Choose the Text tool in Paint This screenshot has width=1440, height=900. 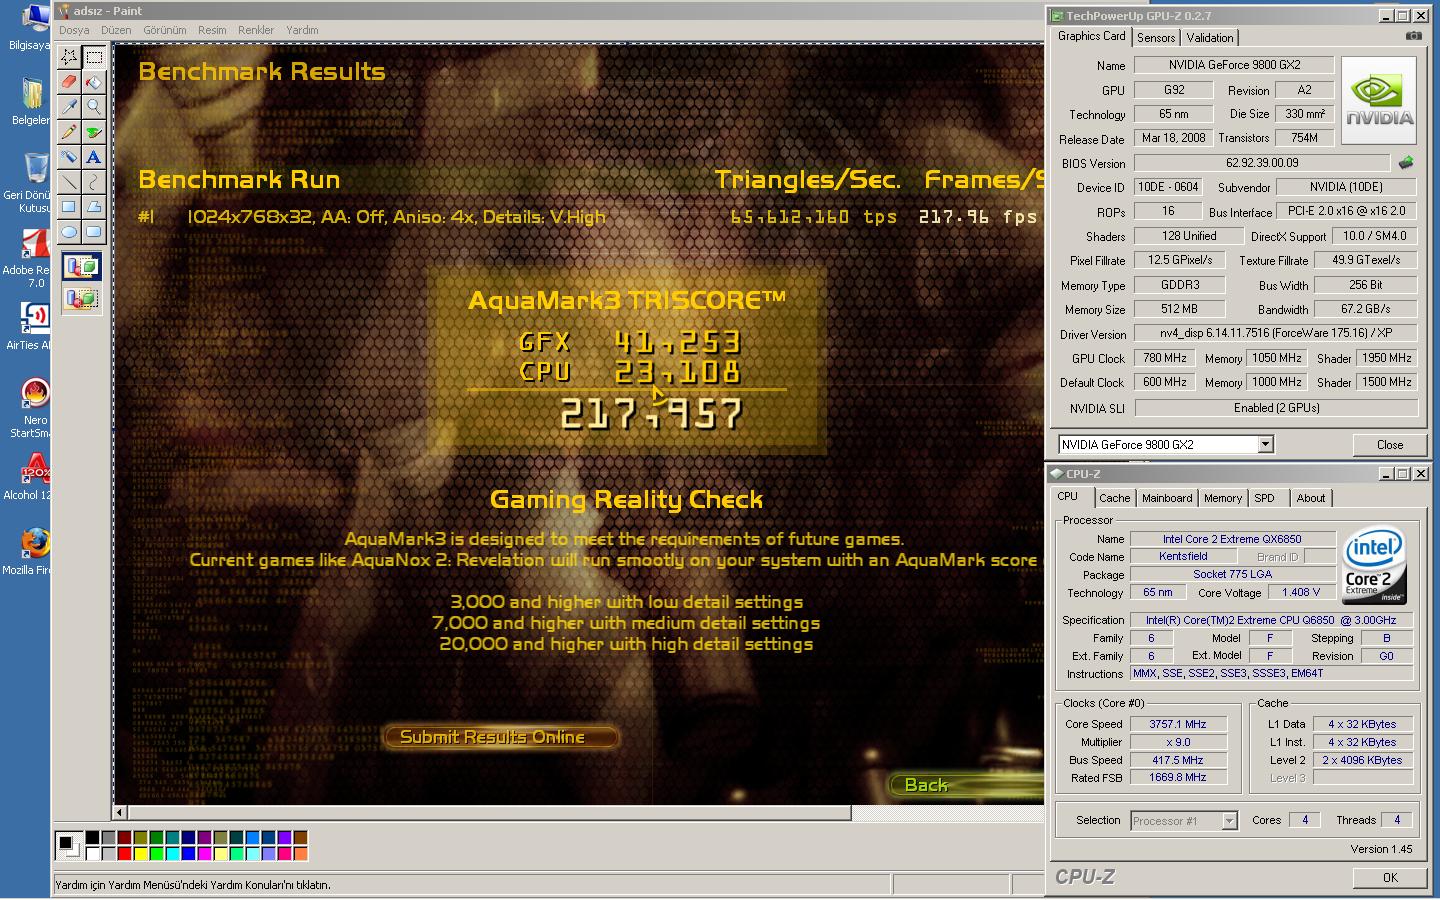point(94,156)
